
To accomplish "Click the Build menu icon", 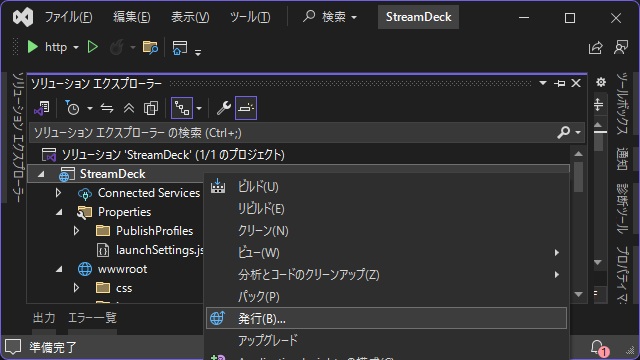I will tap(218, 187).
